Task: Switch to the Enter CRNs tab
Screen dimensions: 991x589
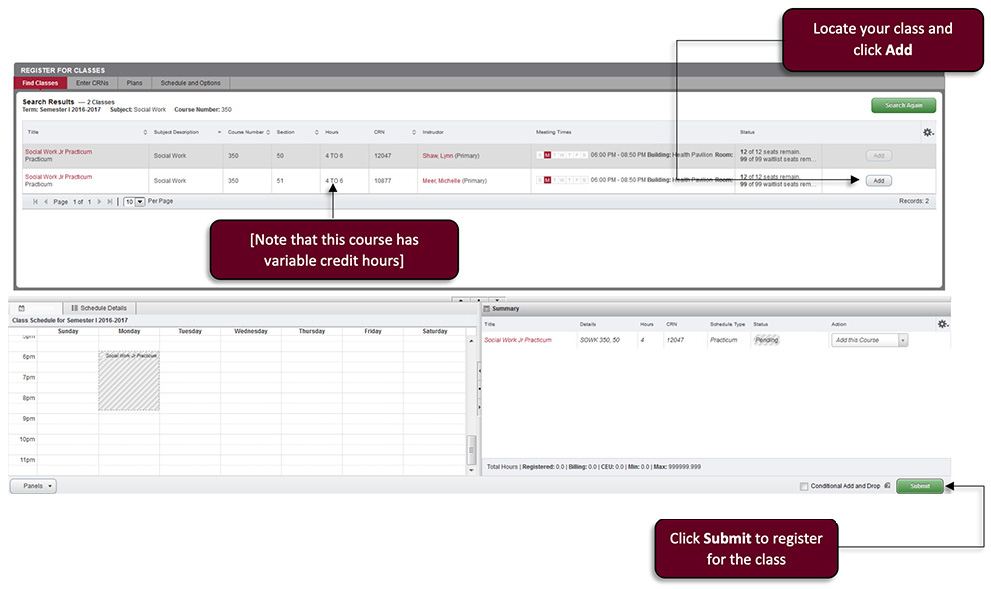Action: 92,82
